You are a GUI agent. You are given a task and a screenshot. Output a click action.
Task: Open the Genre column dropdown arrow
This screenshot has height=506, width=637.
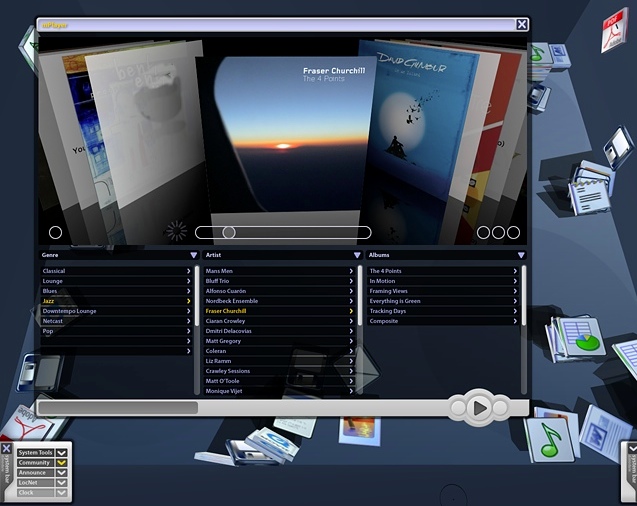click(x=194, y=255)
